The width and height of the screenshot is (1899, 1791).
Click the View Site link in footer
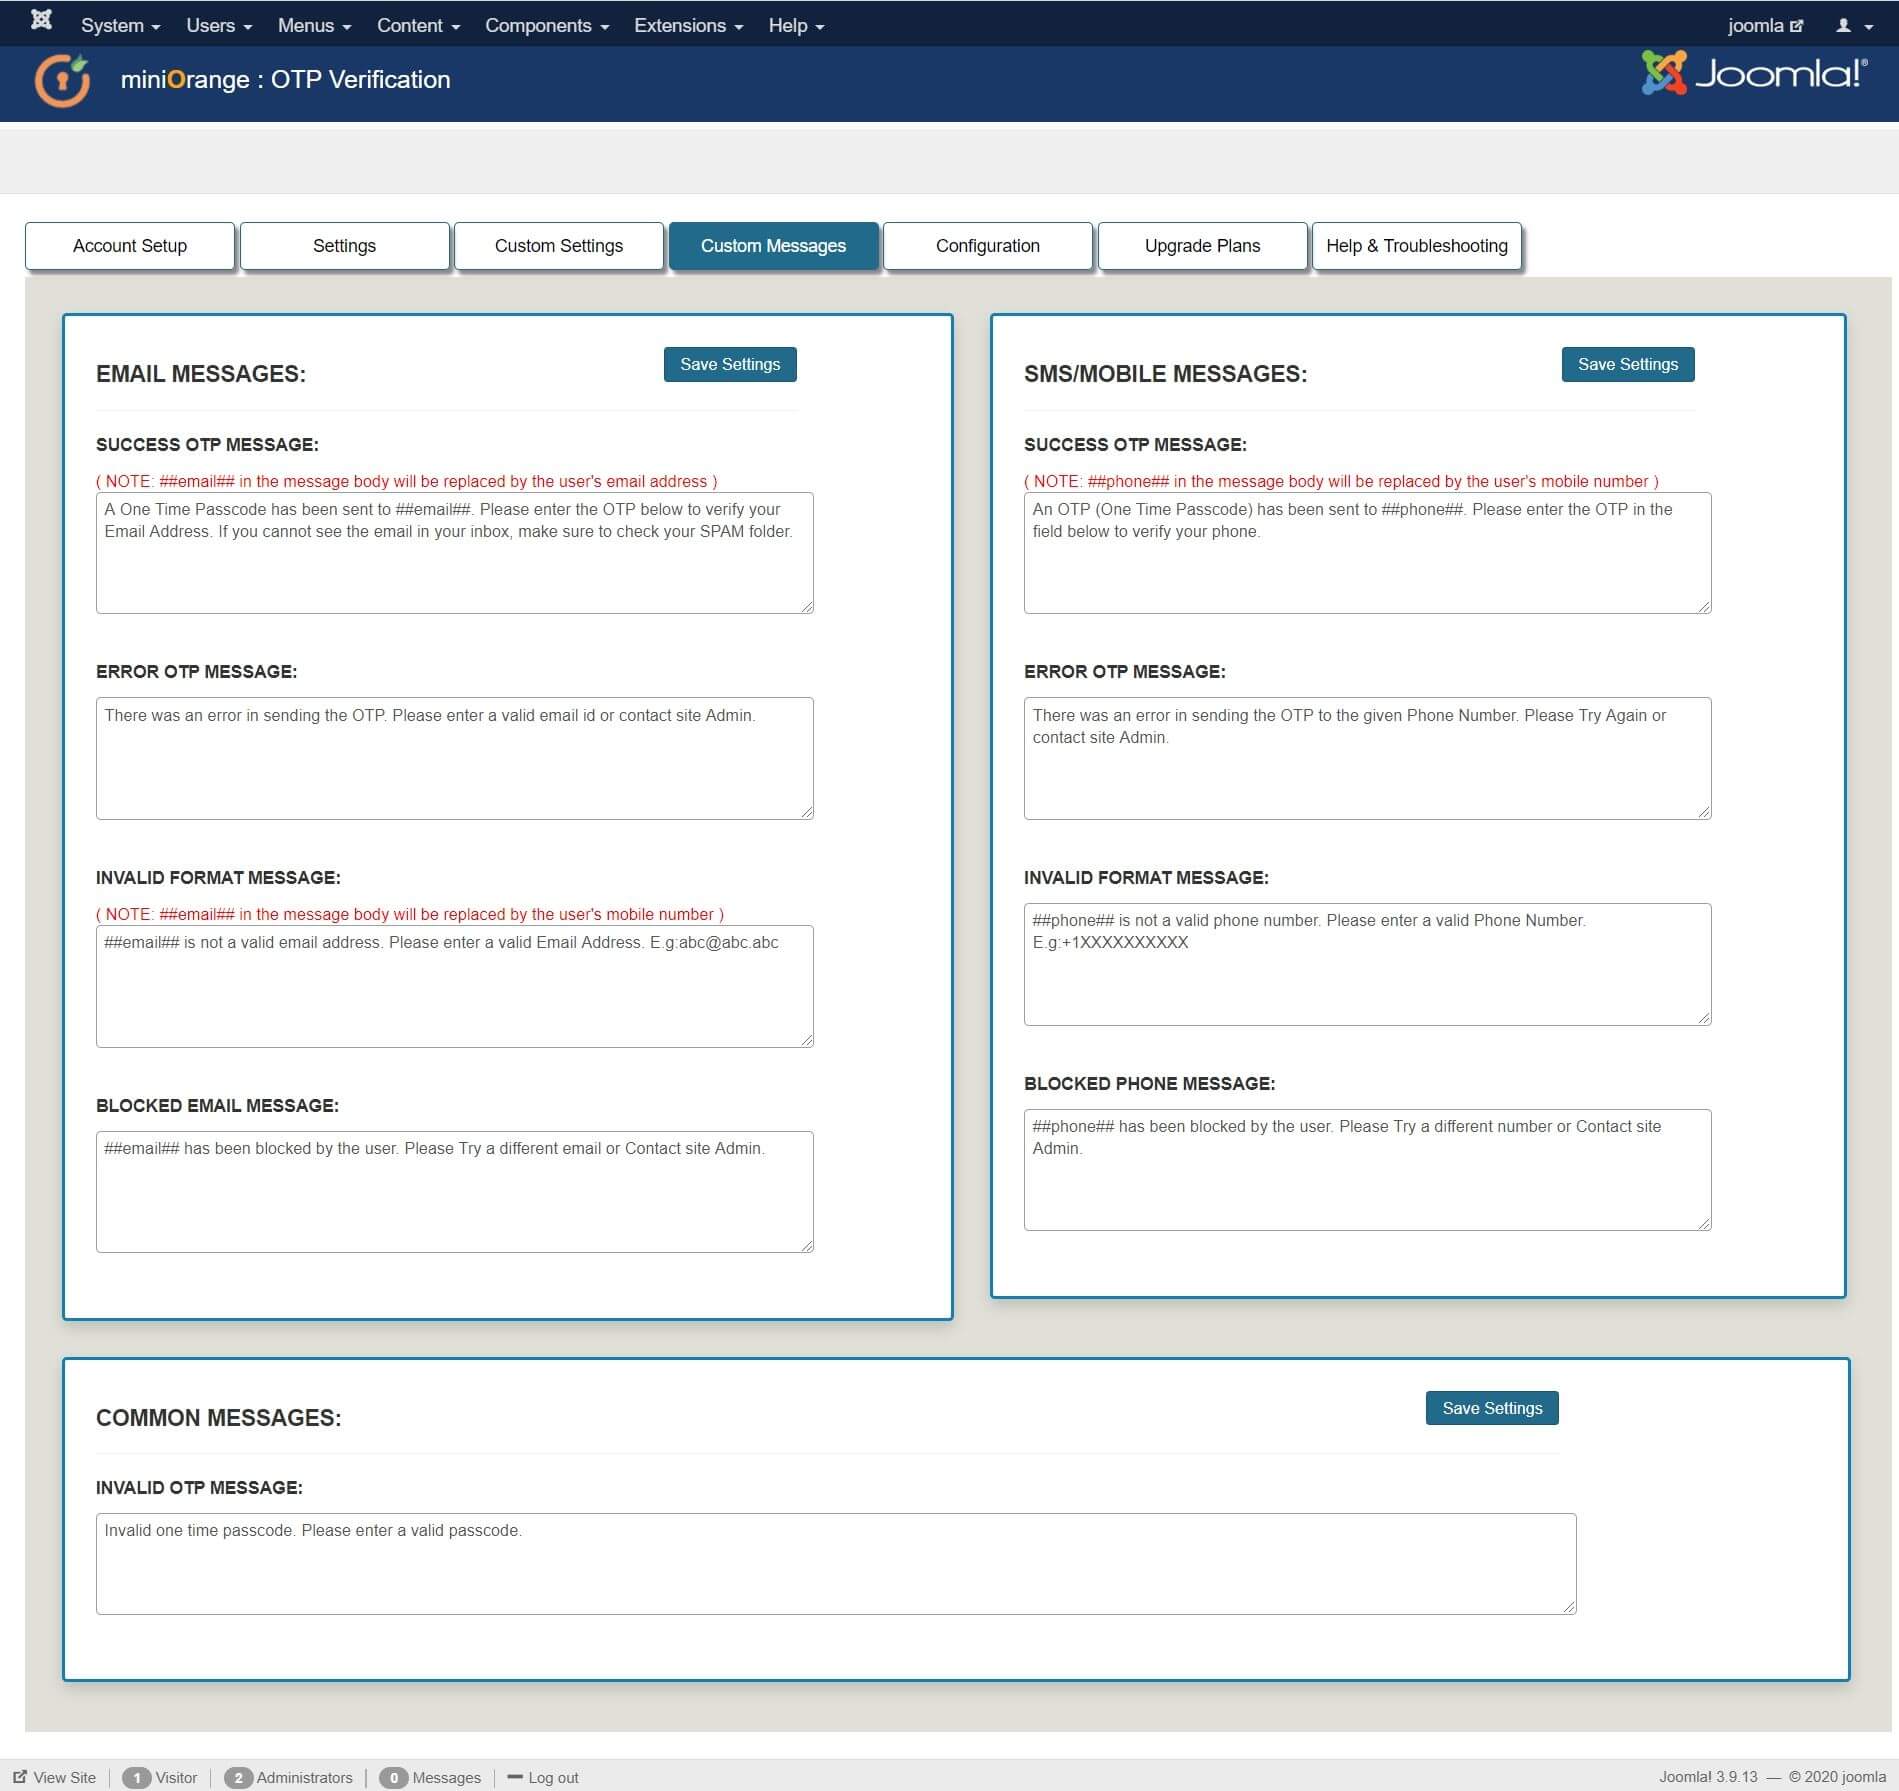(x=55, y=1777)
